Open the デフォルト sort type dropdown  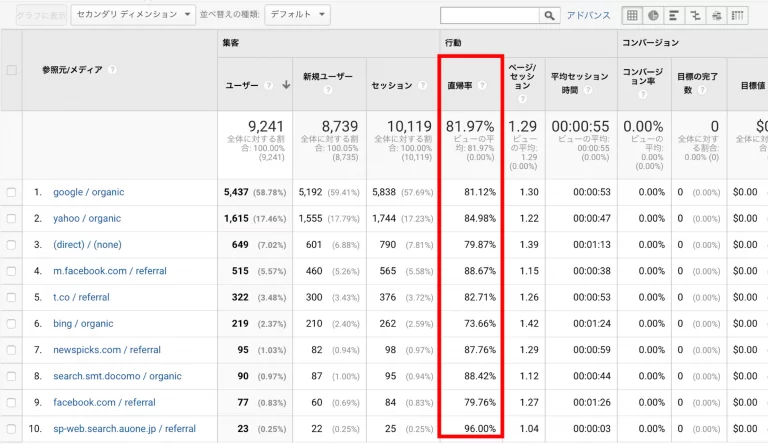[x=297, y=15]
